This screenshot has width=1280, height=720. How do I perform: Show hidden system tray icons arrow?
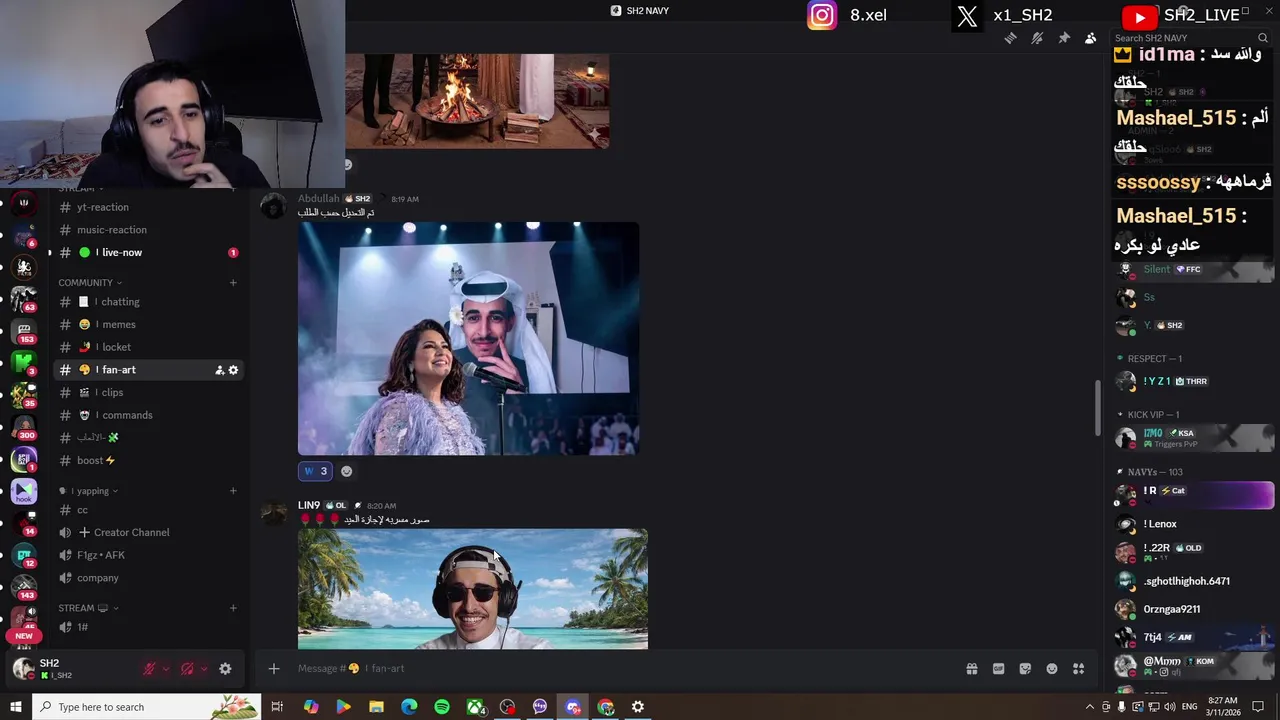[x=1090, y=707]
